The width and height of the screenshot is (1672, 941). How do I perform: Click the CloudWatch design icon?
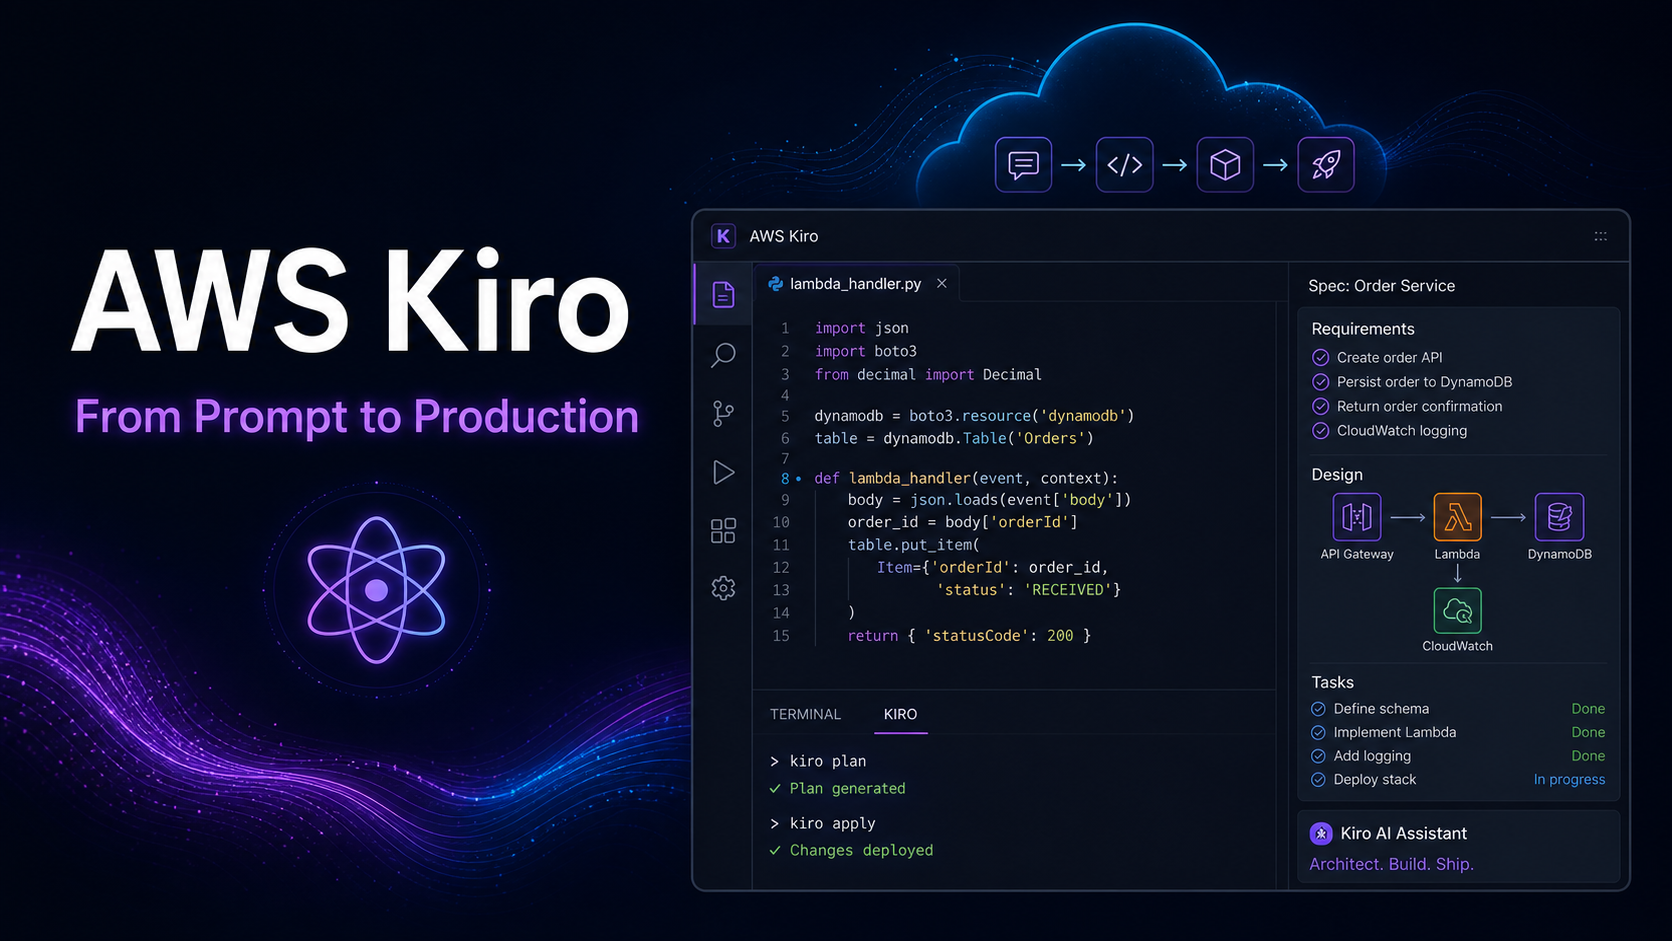tap(1457, 610)
